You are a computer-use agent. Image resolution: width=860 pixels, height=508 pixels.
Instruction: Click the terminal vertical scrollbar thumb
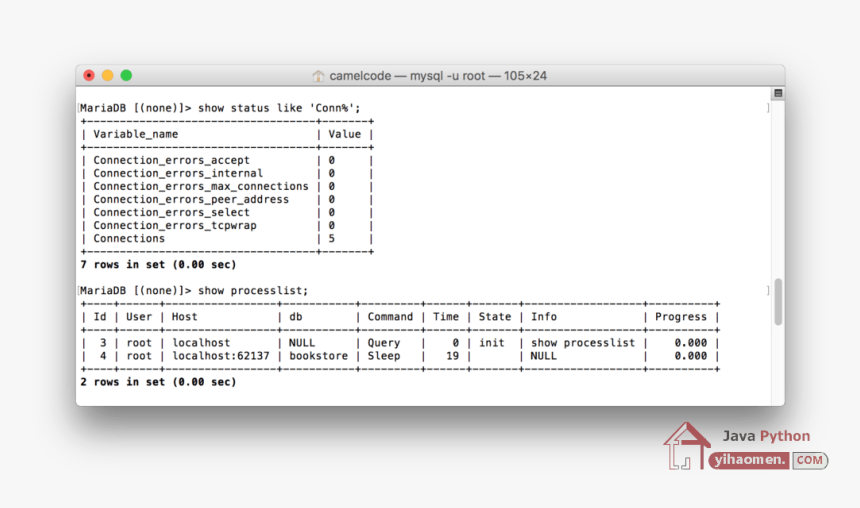point(778,302)
